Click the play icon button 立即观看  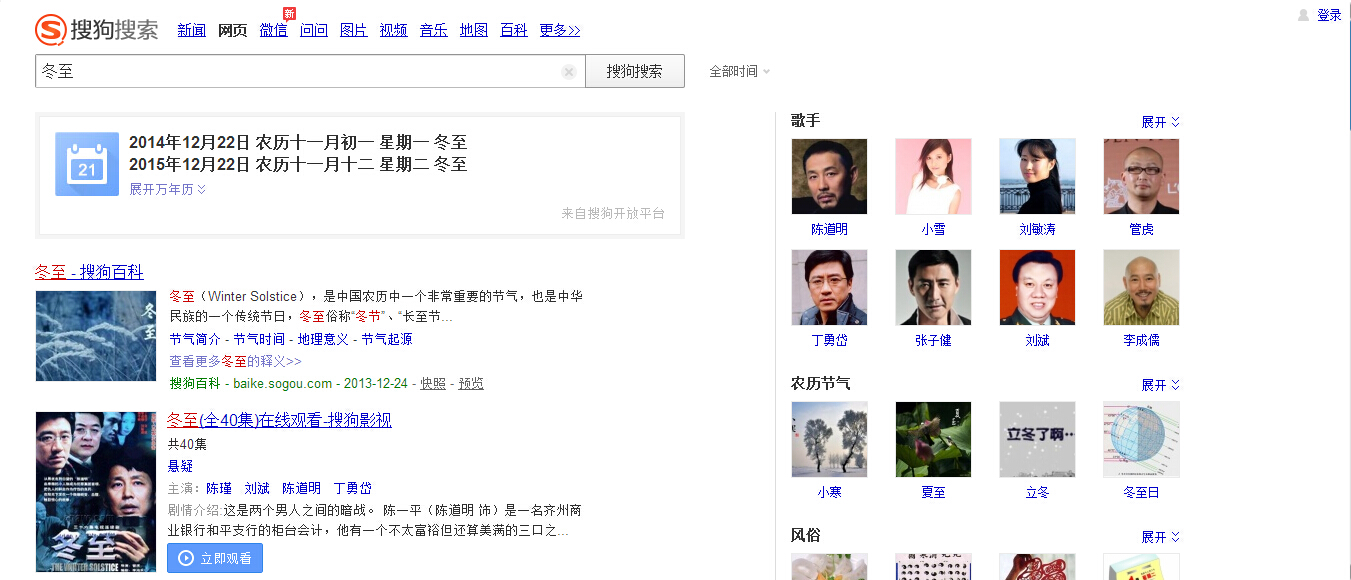(215, 558)
